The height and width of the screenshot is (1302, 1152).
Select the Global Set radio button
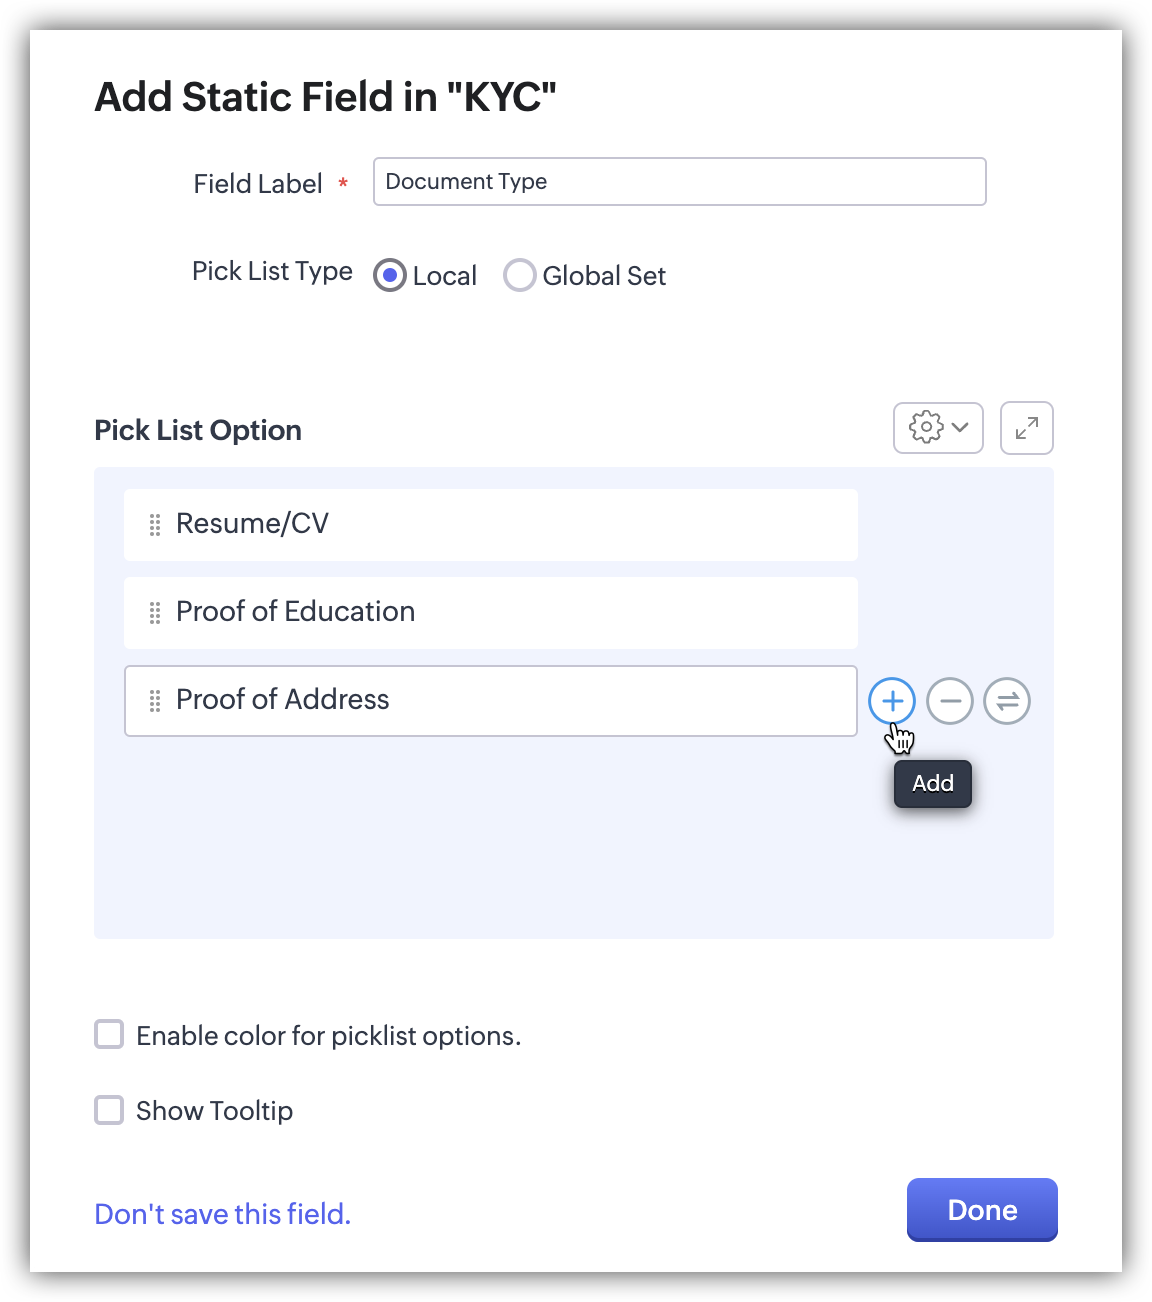click(x=519, y=275)
